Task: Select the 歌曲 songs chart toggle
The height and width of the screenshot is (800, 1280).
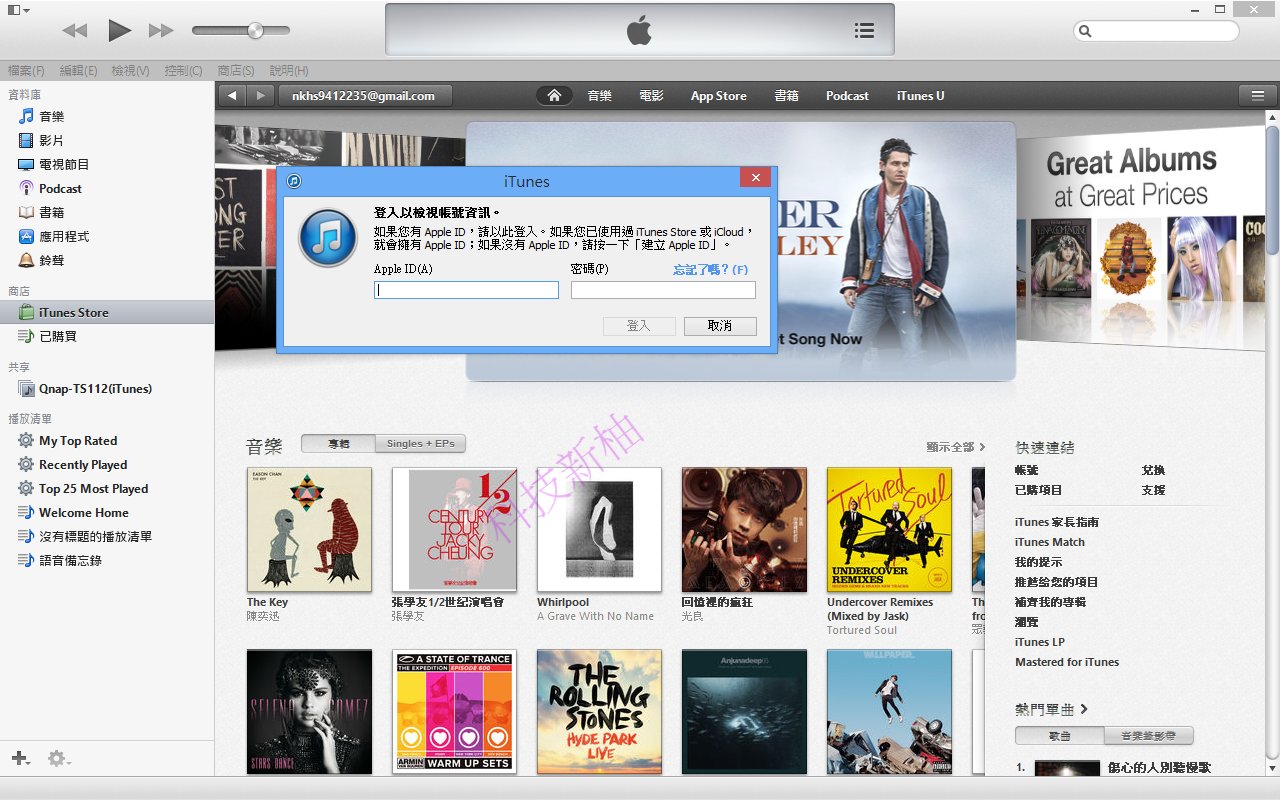Action: (1059, 735)
